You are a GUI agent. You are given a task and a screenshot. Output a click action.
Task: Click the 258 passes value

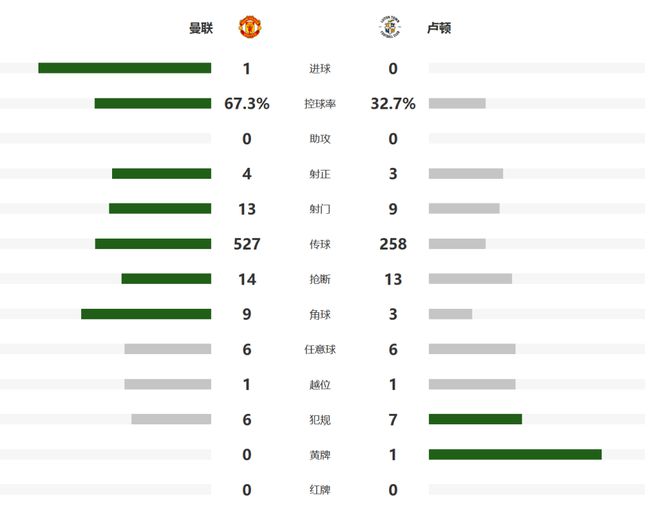click(393, 244)
